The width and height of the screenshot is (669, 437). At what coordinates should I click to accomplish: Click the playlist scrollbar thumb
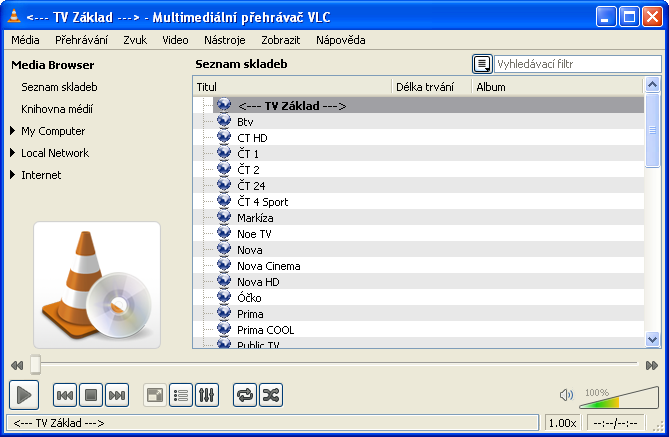pyautogui.click(x=652, y=130)
